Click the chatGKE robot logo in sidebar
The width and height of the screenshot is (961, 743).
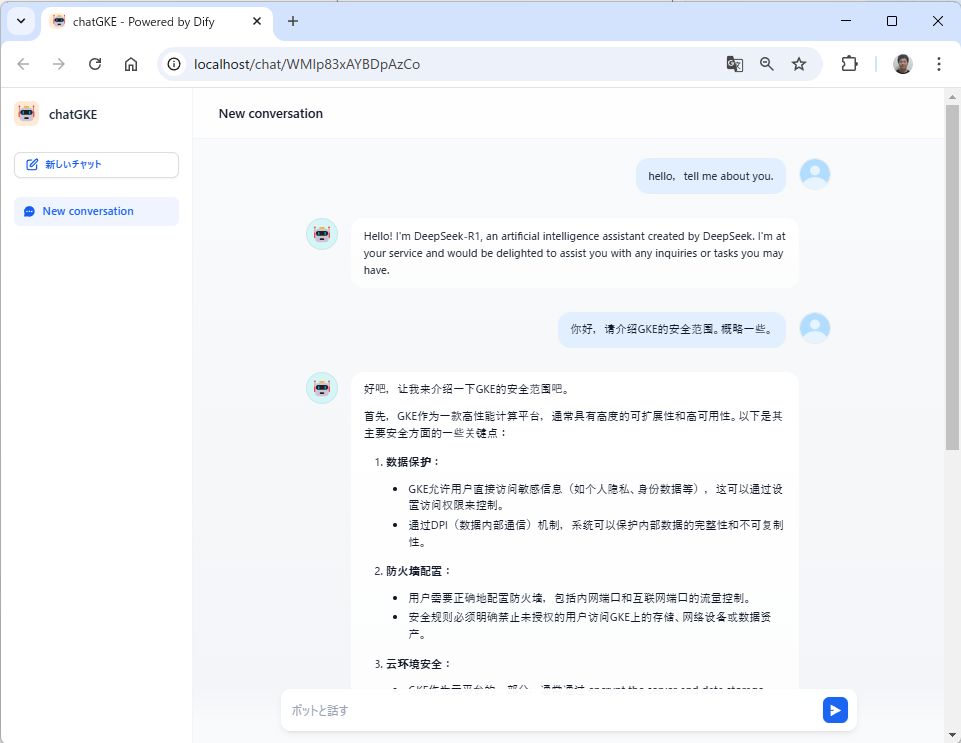tap(26, 114)
